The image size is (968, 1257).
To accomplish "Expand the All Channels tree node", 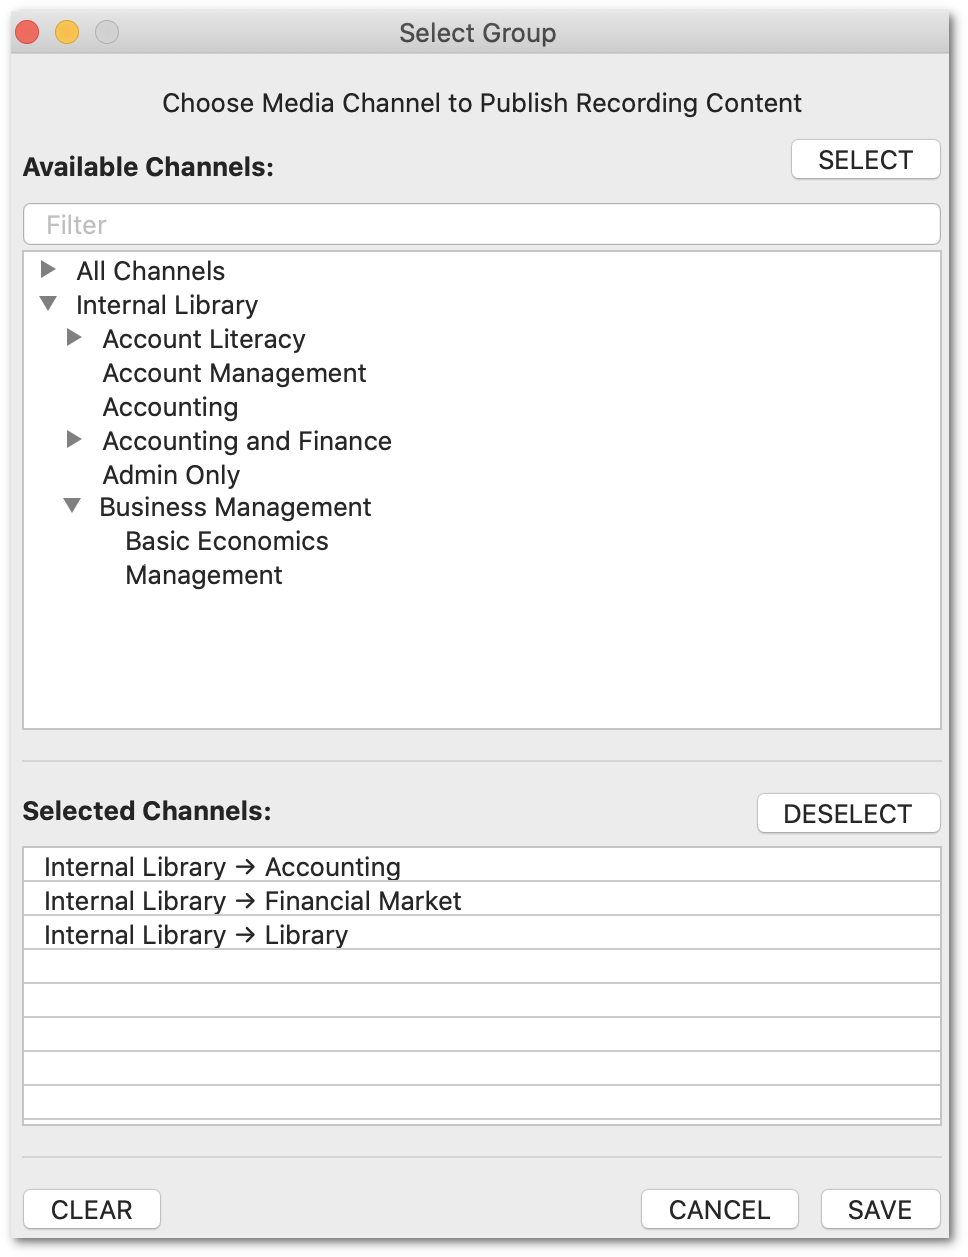I will tap(48, 270).
